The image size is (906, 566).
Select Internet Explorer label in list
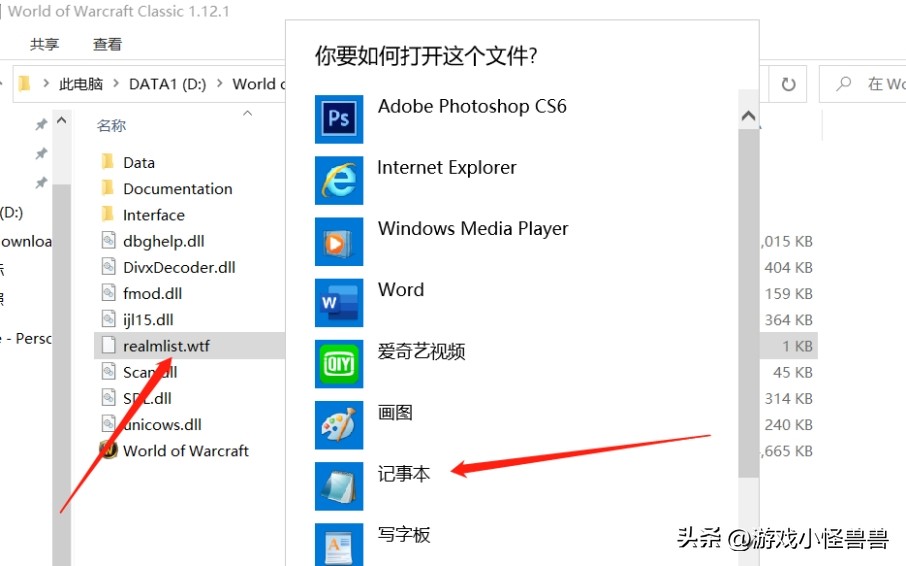click(447, 167)
